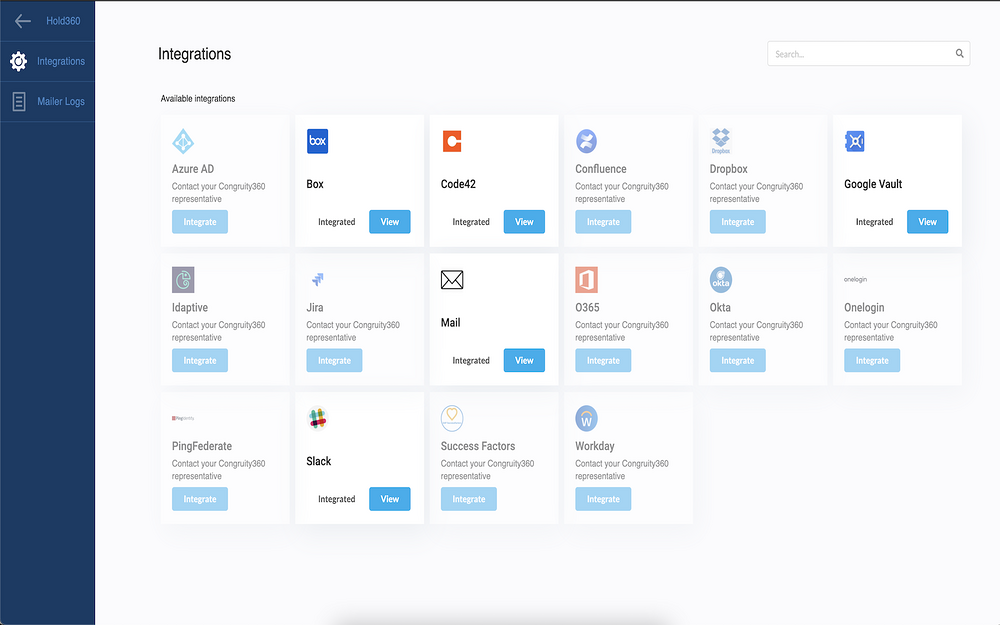Click the Idaptive logo icon

point(183,279)
